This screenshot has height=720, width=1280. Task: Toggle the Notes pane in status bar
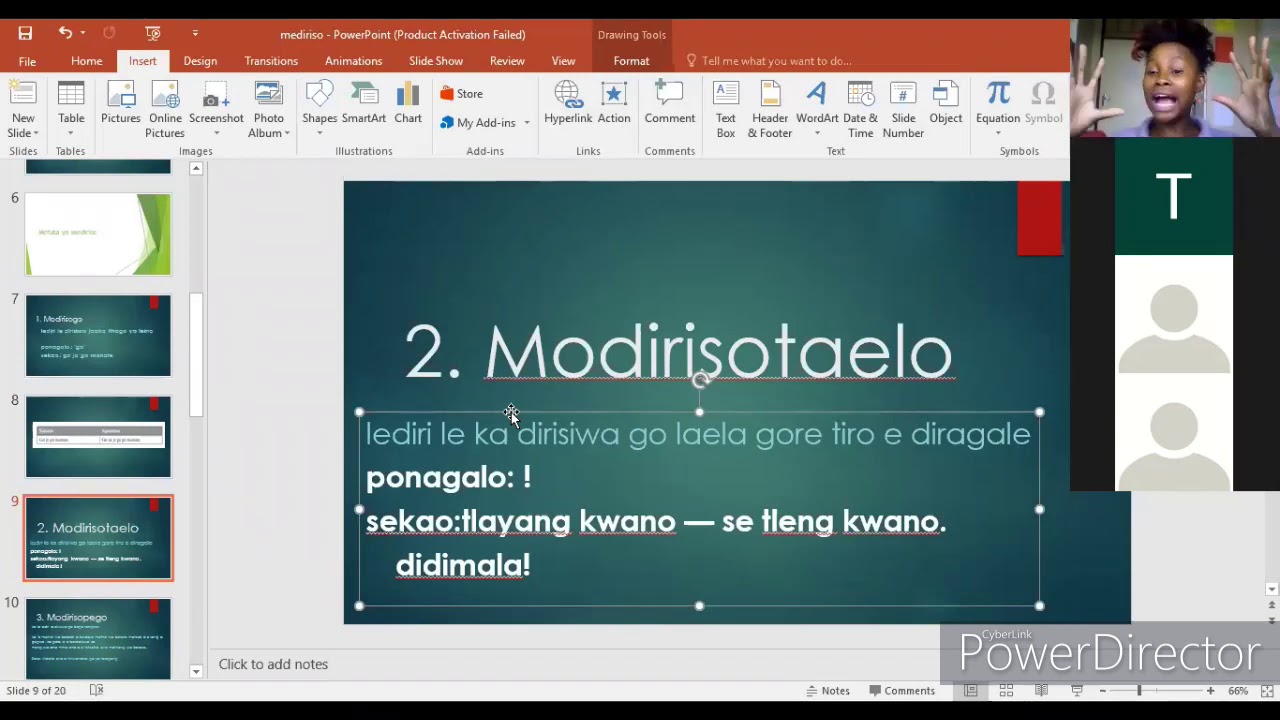pyautogui.click(x=827, y=691)
